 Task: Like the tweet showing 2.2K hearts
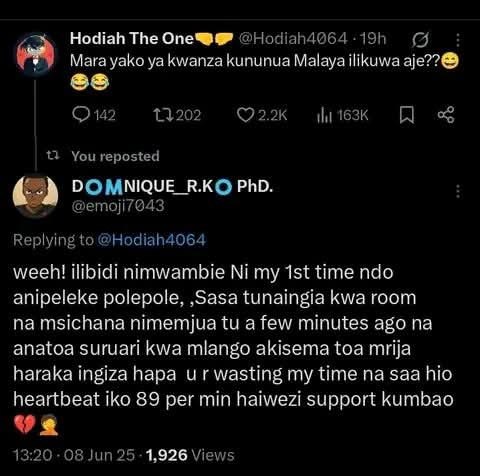pos(262,115)
